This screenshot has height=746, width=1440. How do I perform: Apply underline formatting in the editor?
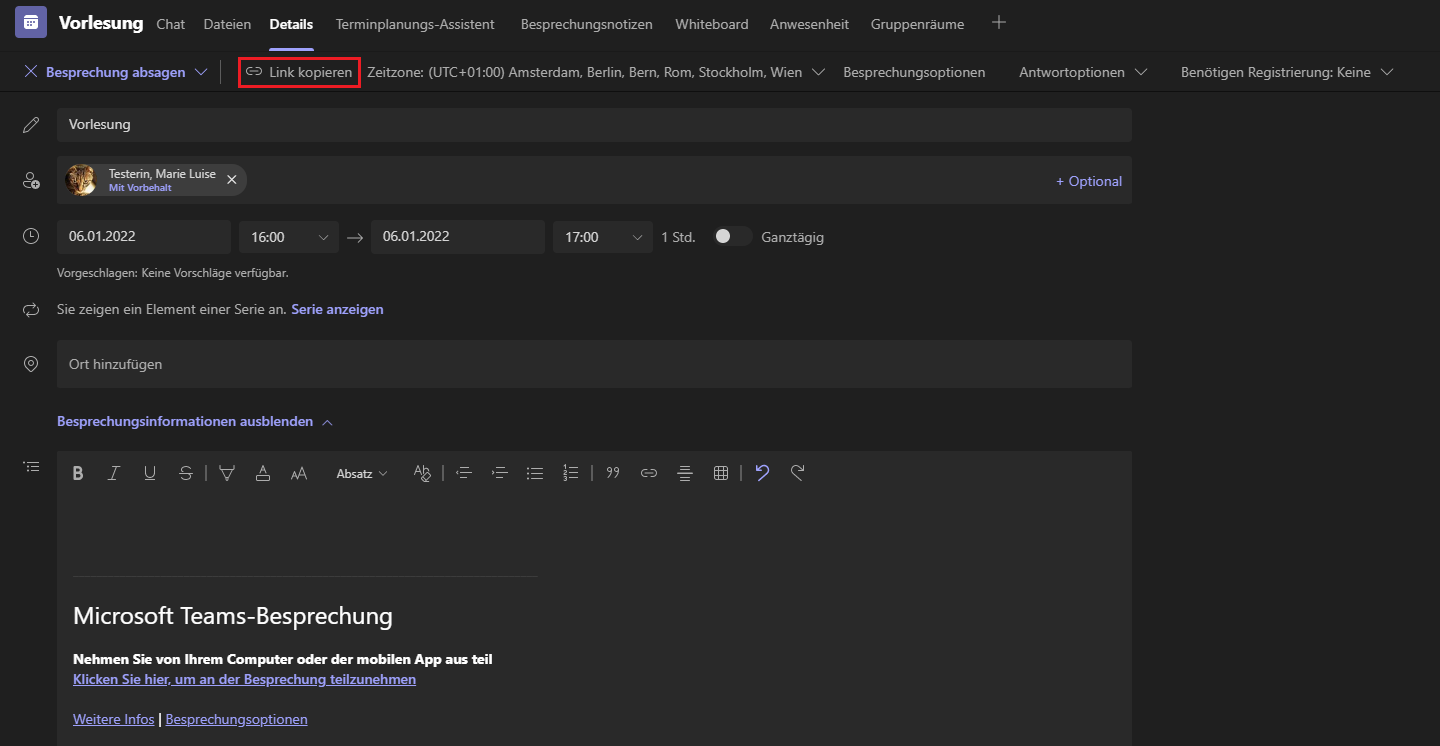[x=150, y=473]
